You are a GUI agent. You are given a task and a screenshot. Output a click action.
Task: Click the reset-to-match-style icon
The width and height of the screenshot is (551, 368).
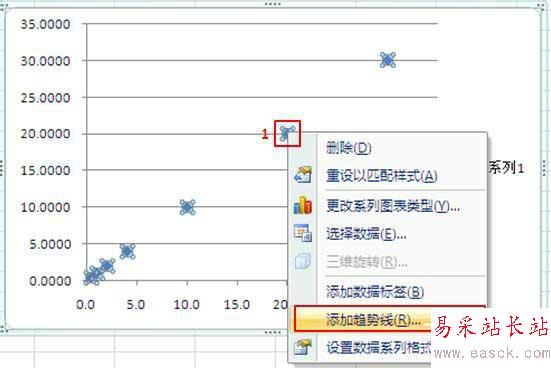tap(303, 175)
